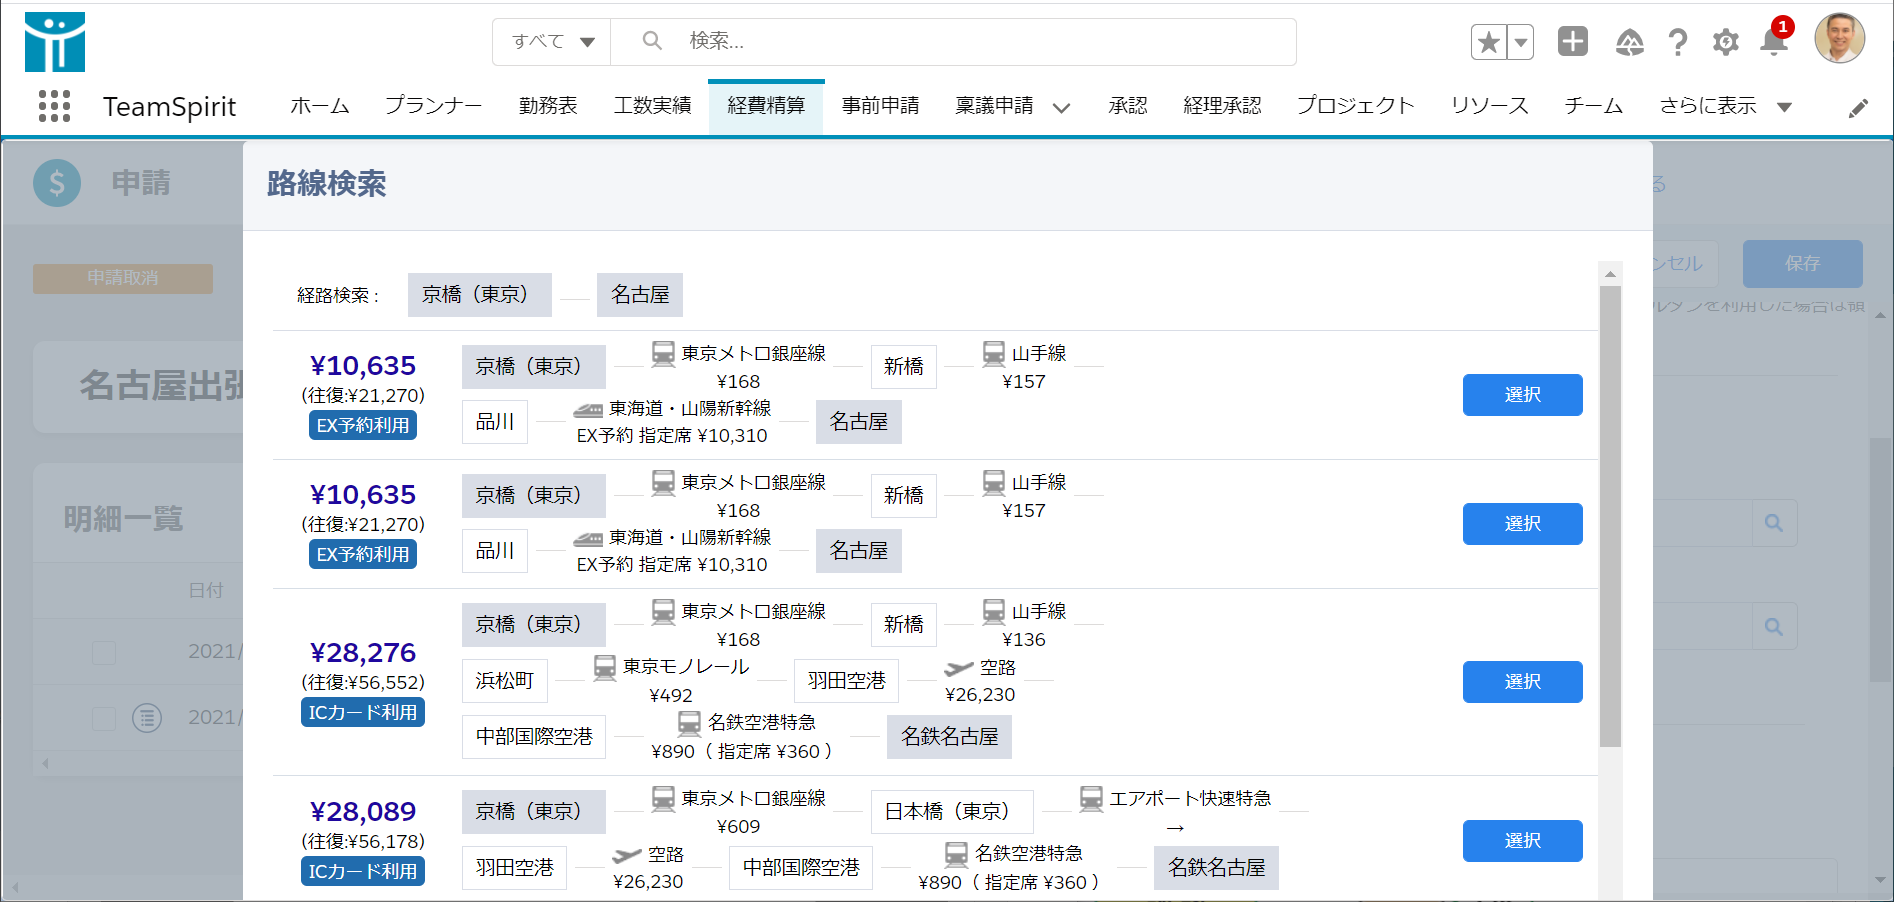
Task: Click pencil icon to edit navigation
Action: pyautogui.click(x=1858, y=108)
